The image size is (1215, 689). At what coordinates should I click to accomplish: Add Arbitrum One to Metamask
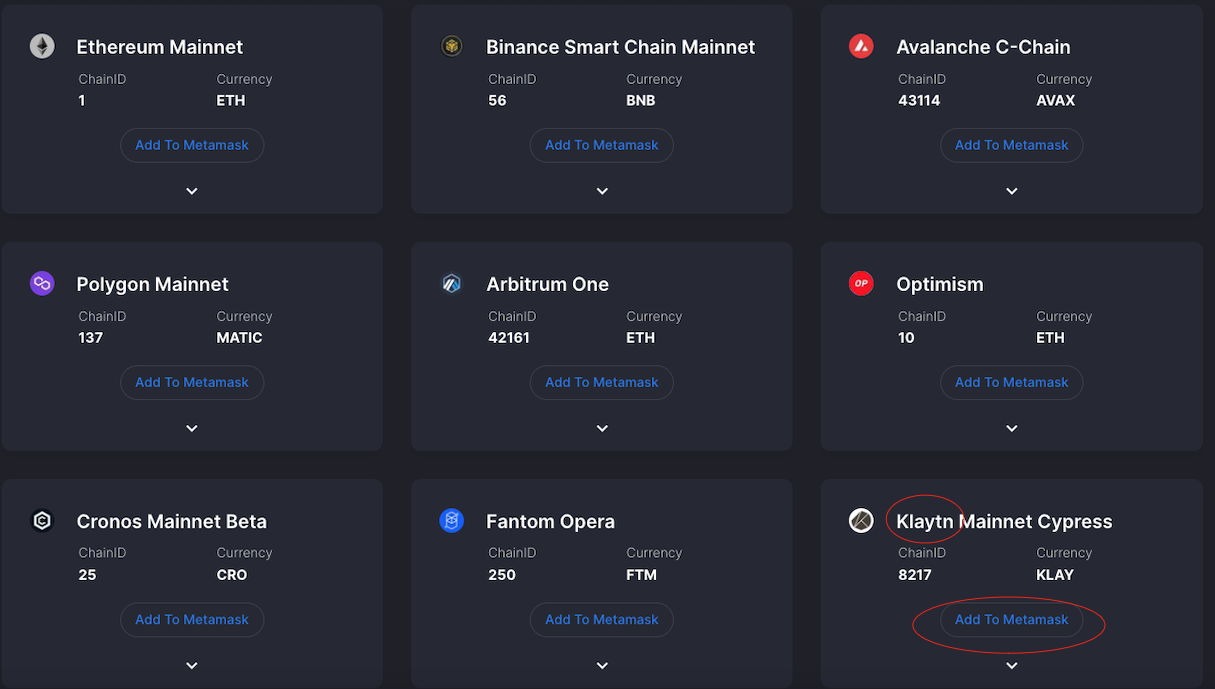coord(602,382)
